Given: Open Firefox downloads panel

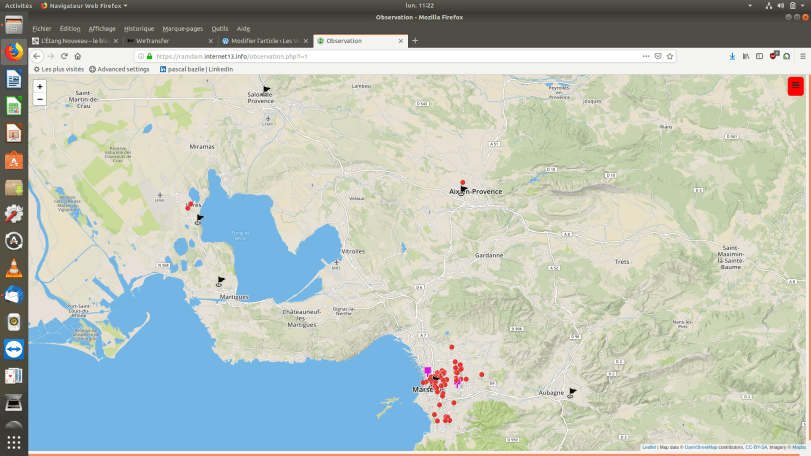Looking at the screenshot, I should point(733,56).
